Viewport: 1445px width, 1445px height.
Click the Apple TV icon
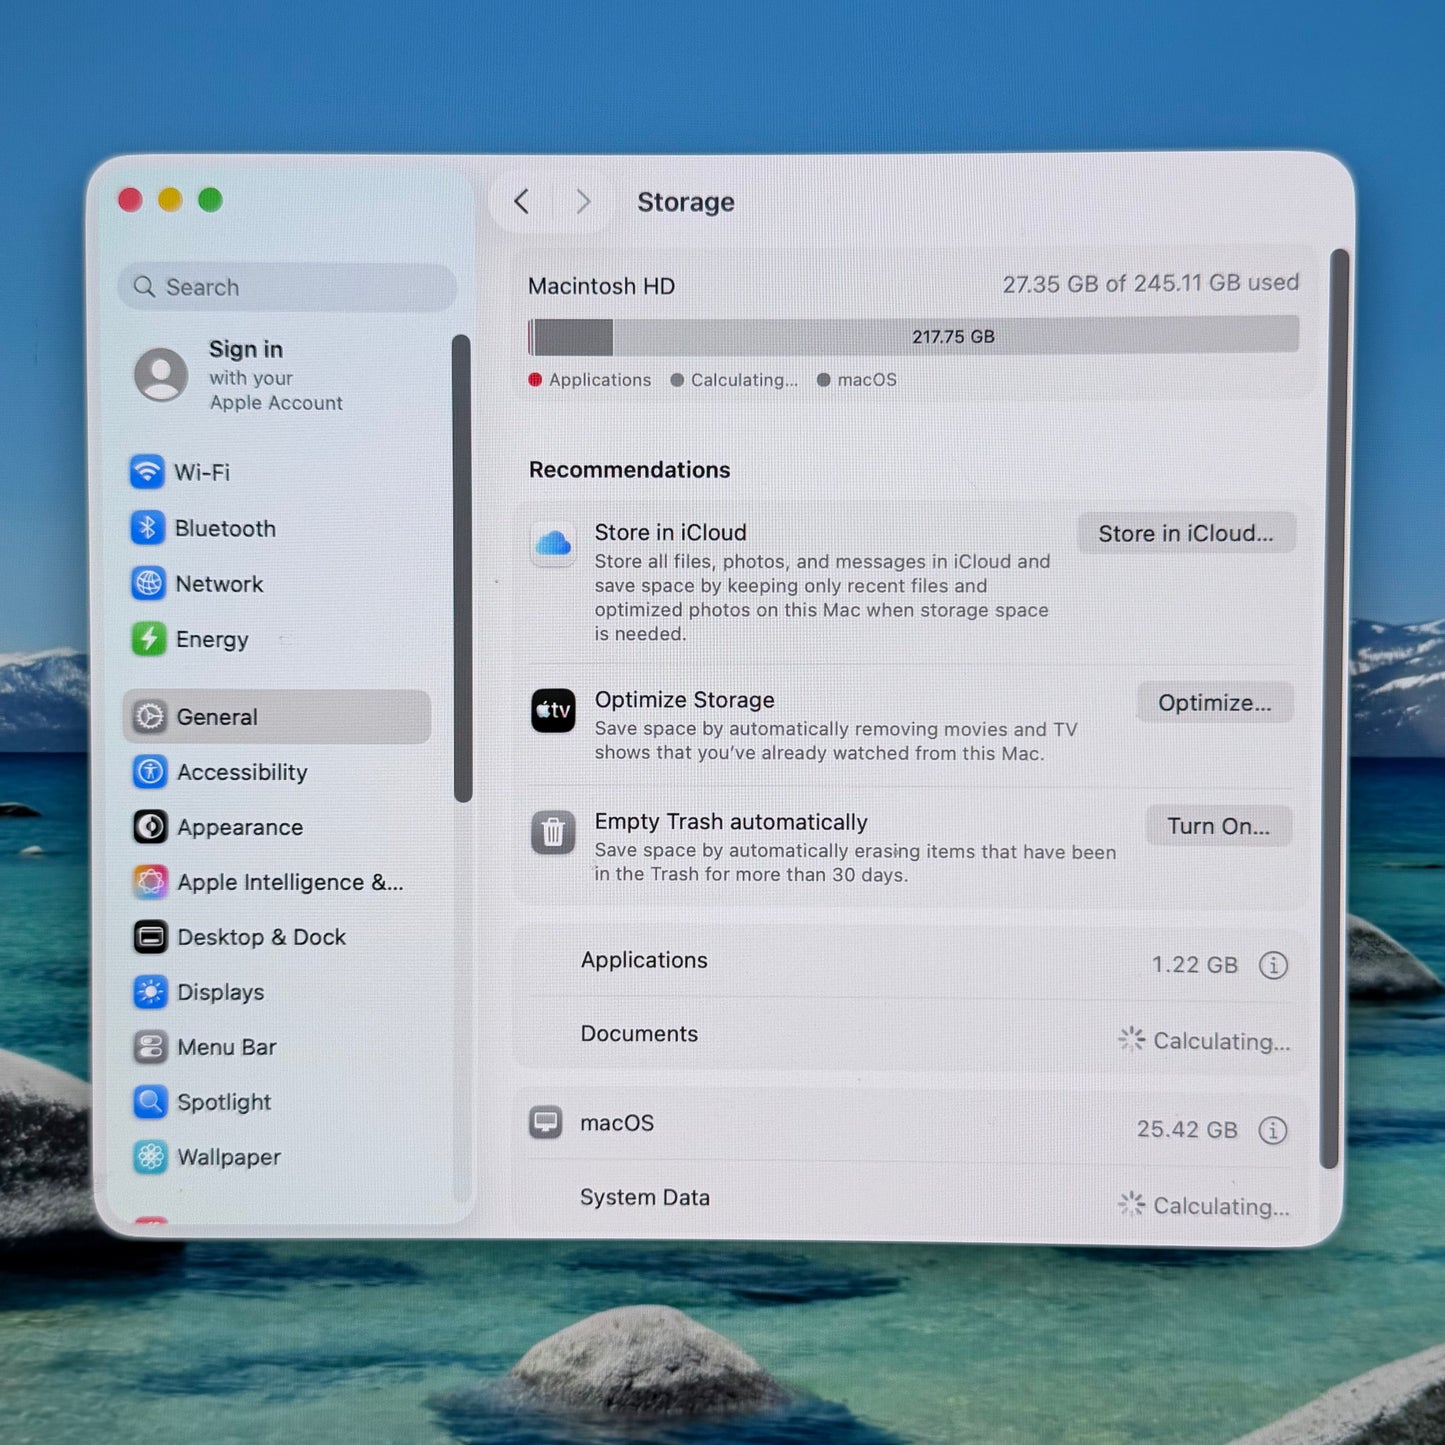tap(553, 711)
